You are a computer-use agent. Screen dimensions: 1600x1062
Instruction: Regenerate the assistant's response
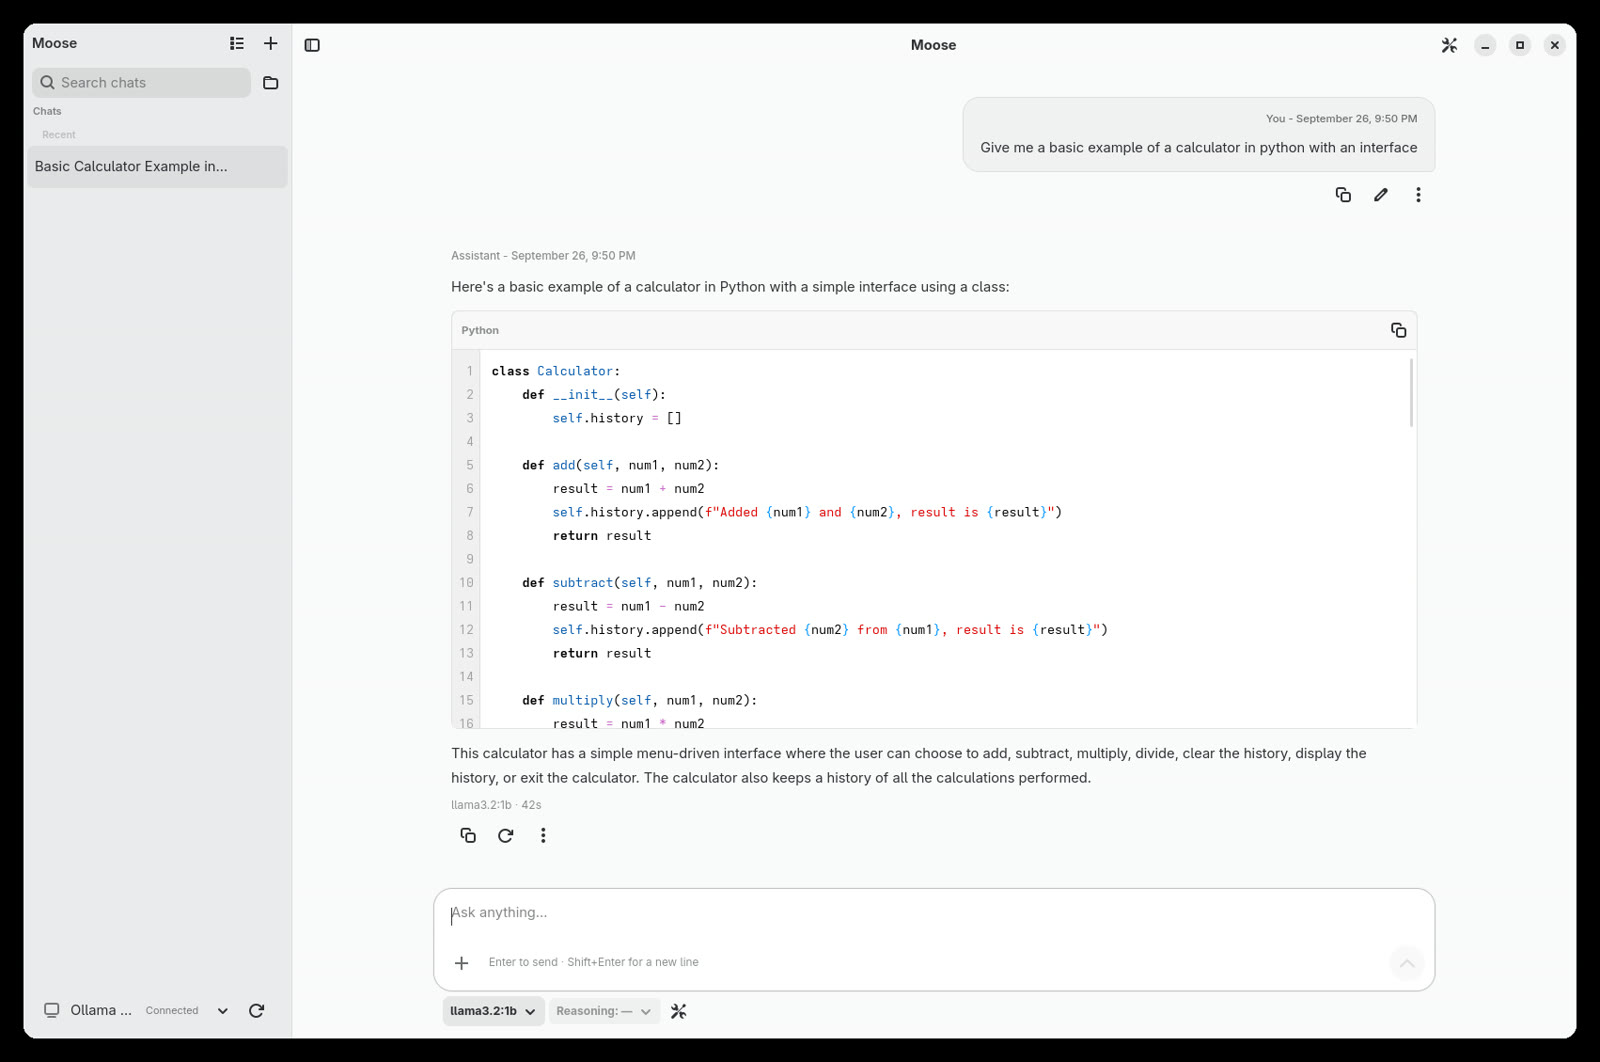[506, 835]
